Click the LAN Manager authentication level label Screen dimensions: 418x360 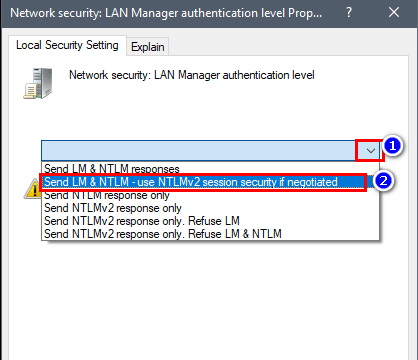pyautogui.click(x=192, y=75)
